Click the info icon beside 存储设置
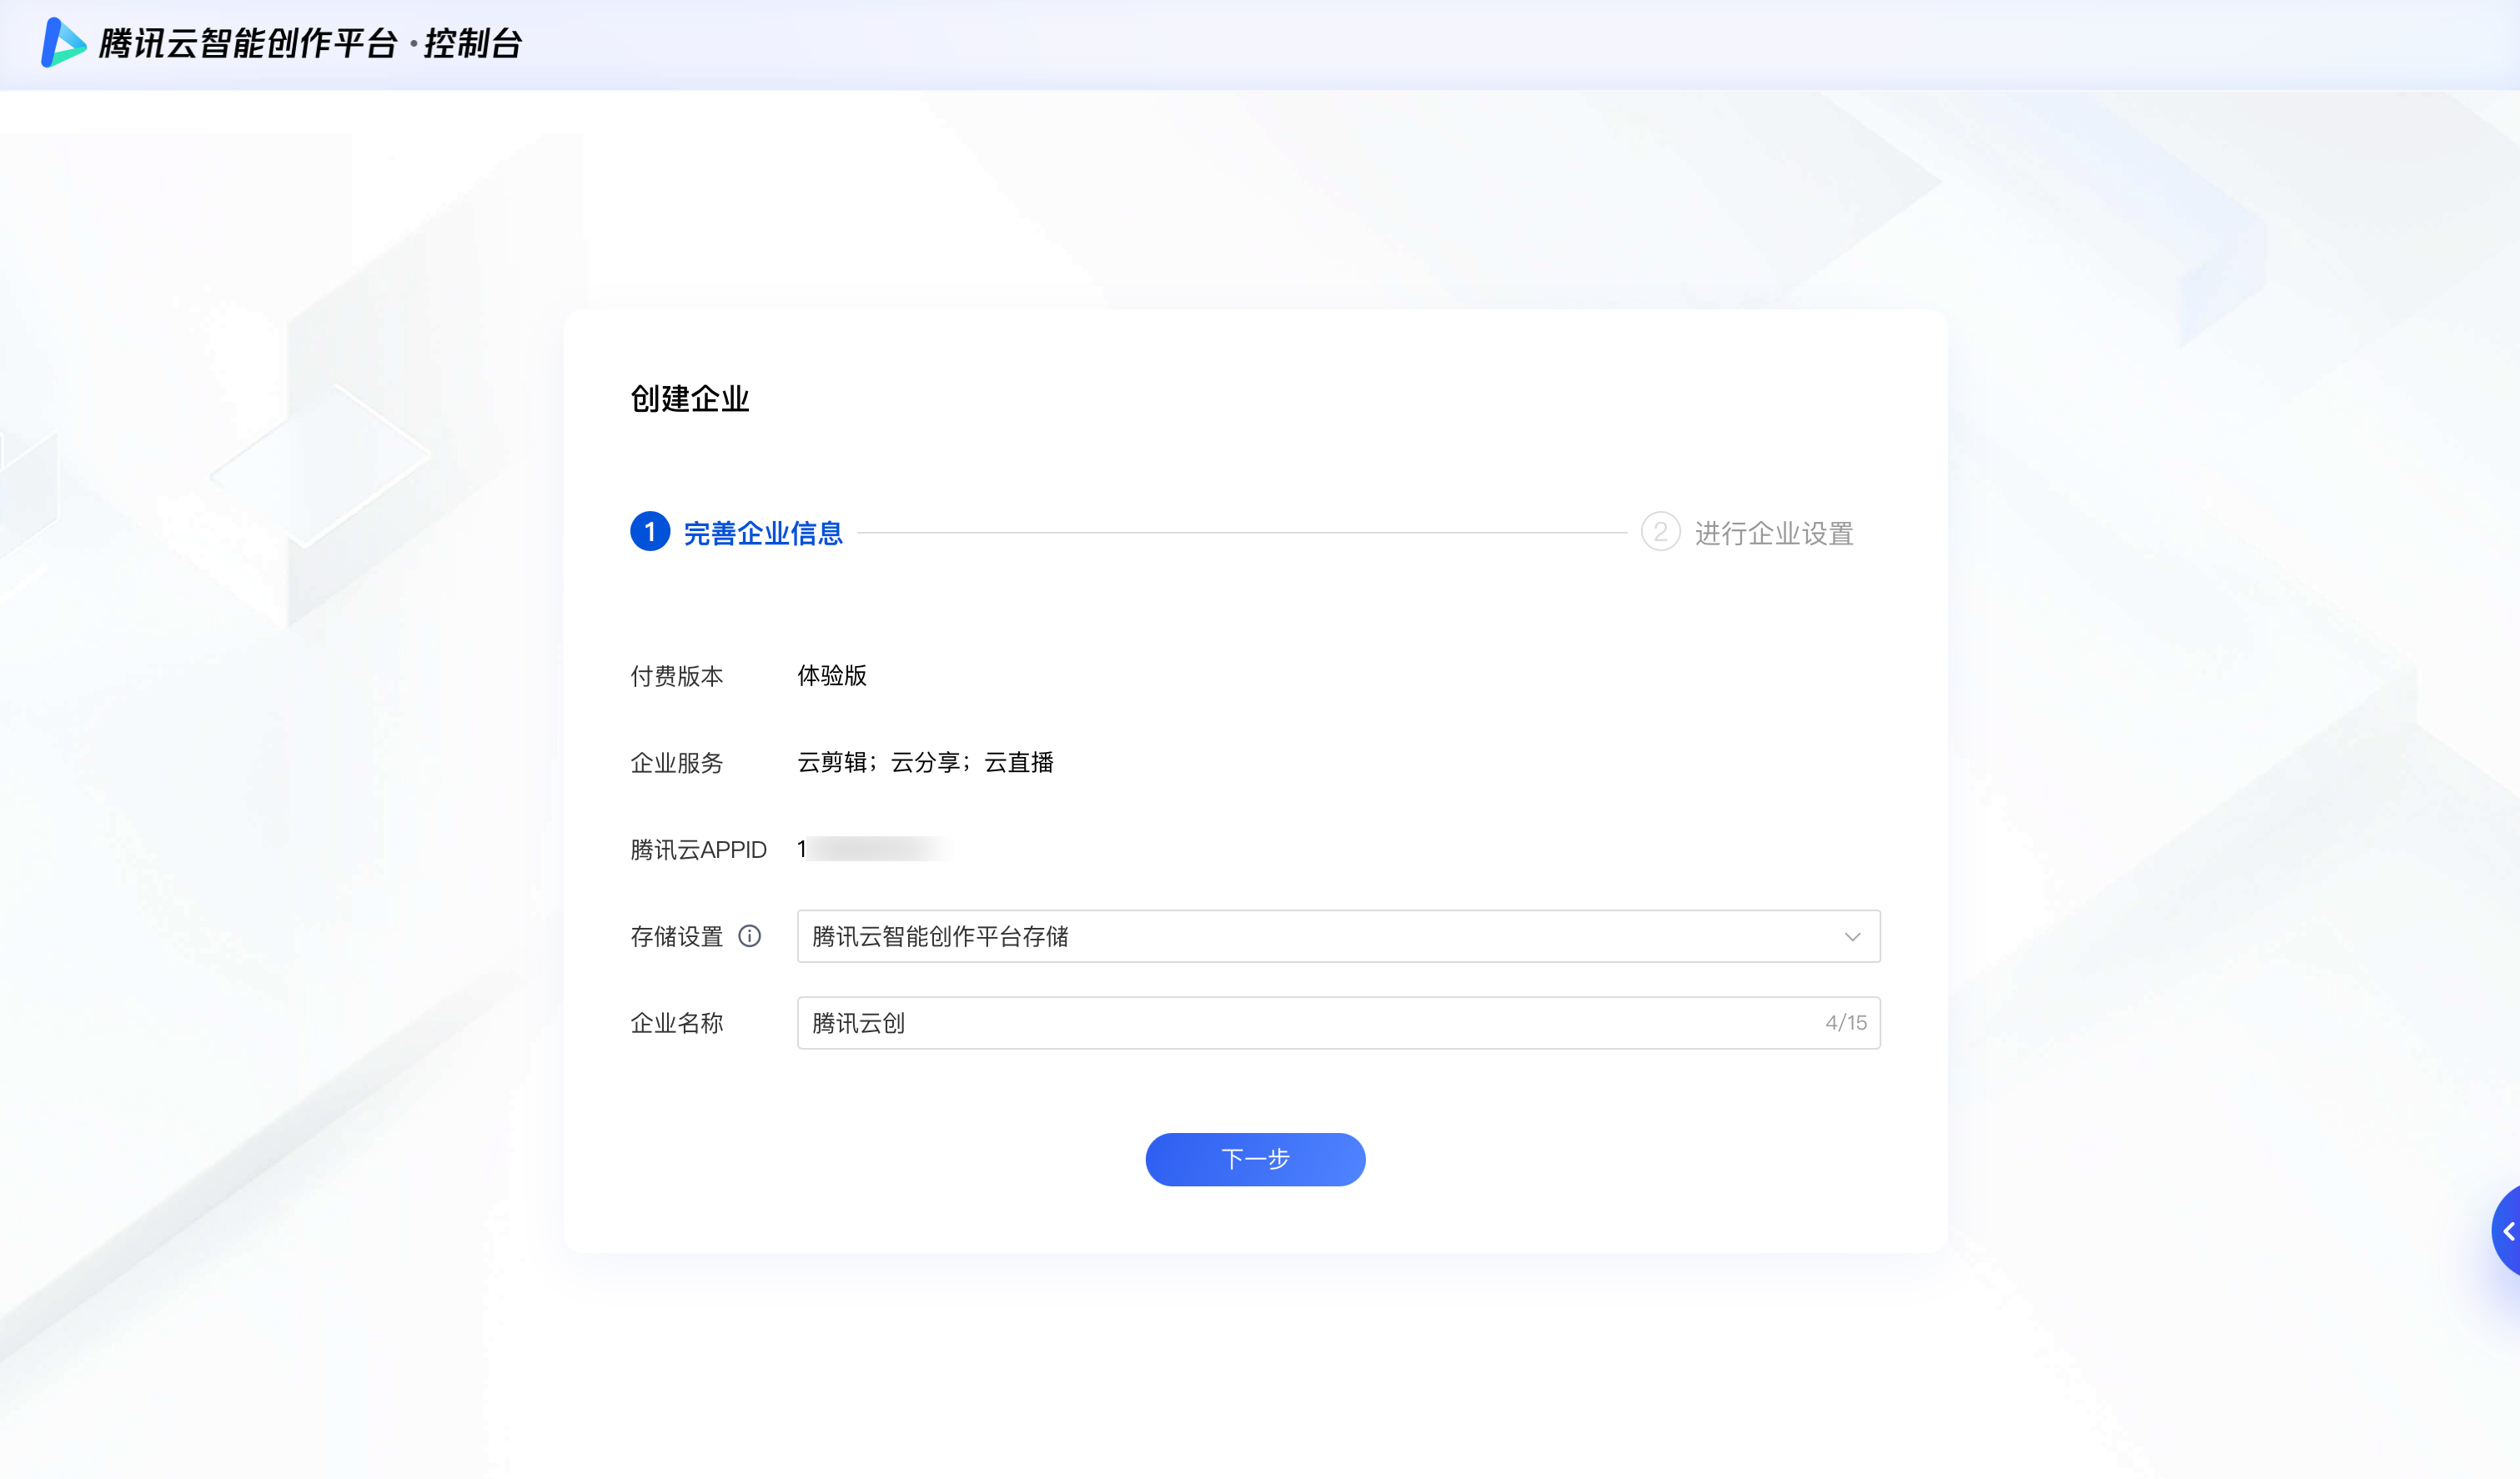 coord(749,936)
